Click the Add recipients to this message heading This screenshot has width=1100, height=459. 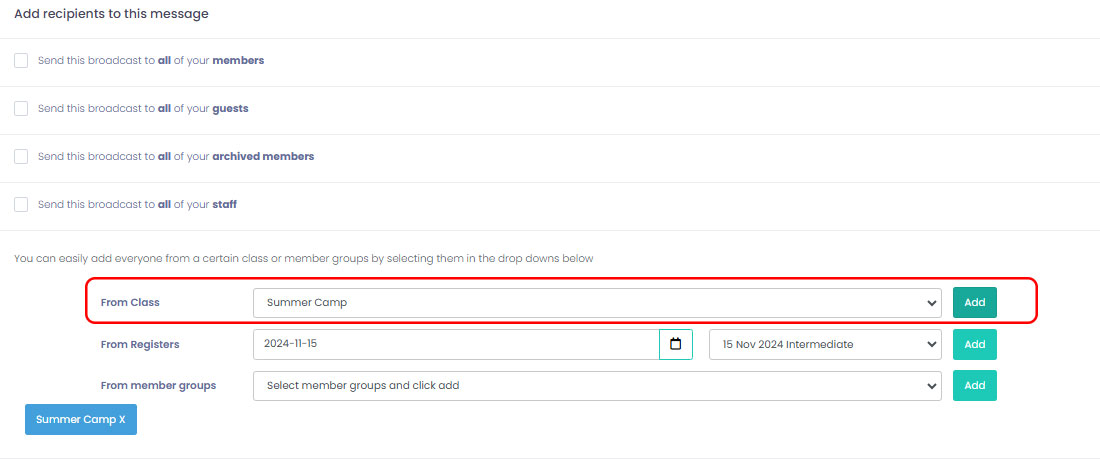111,15
